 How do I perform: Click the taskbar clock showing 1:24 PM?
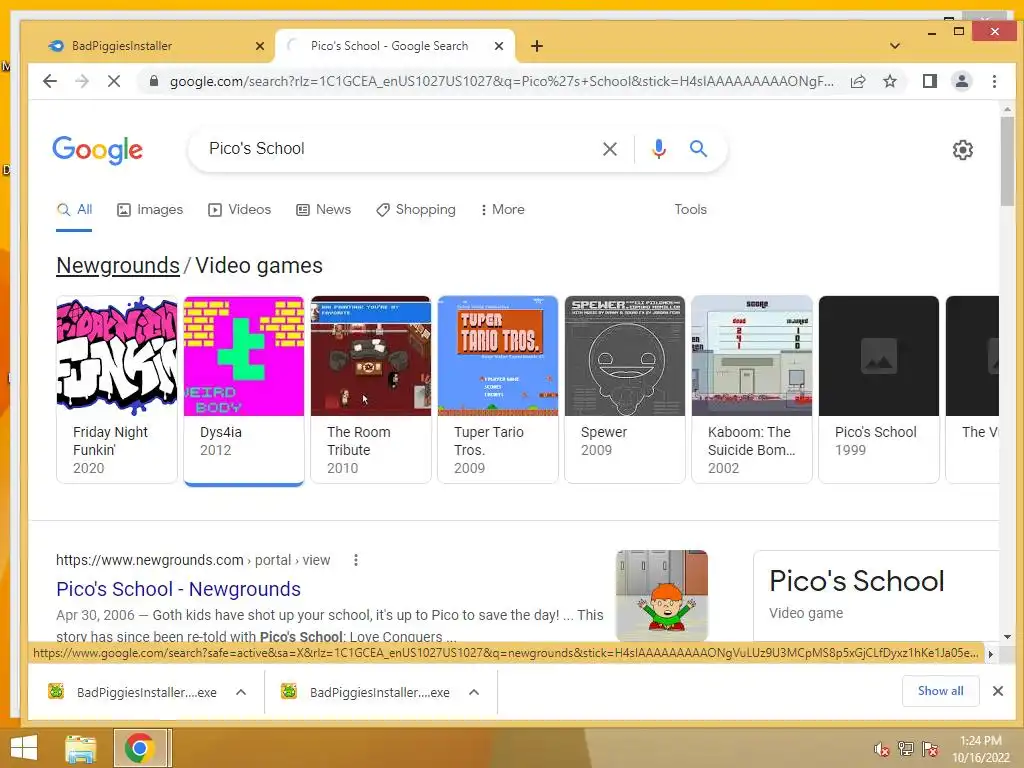(980, 749)
